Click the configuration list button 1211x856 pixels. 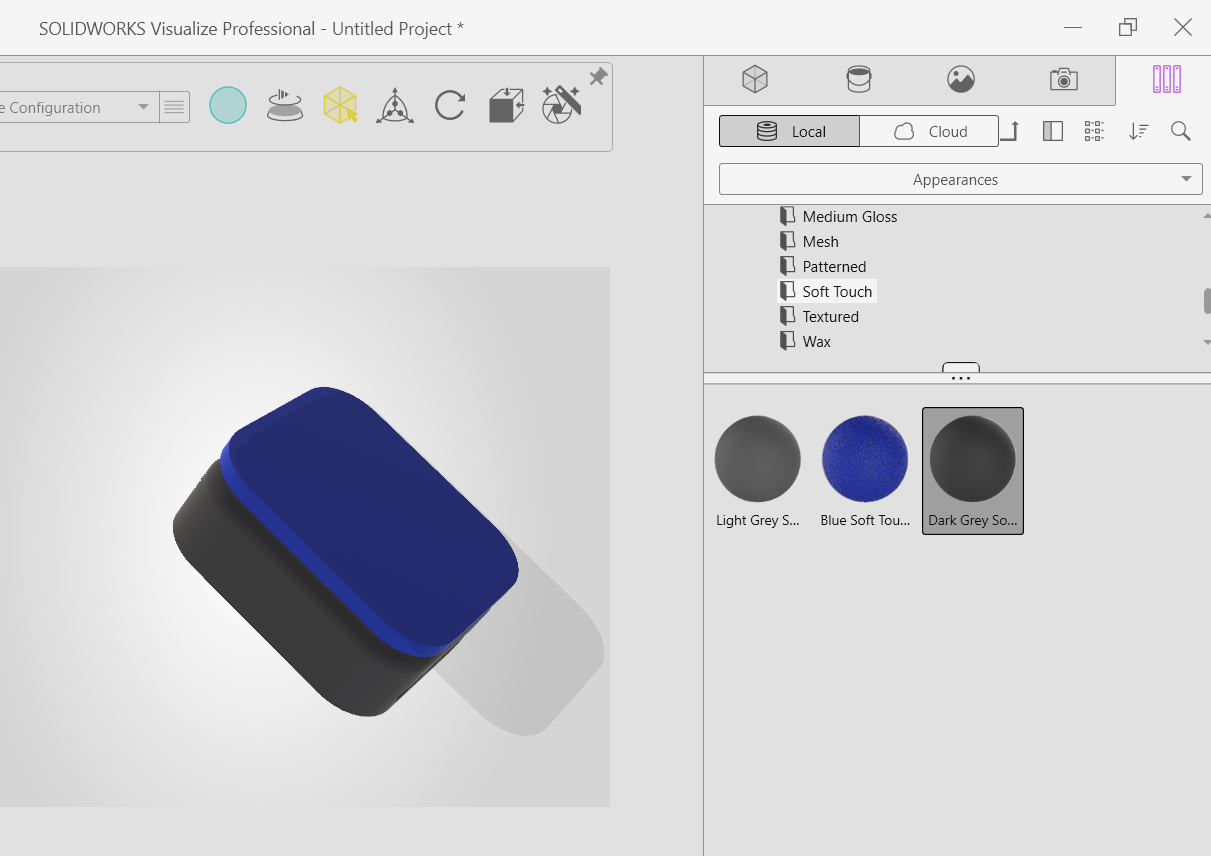175,107
